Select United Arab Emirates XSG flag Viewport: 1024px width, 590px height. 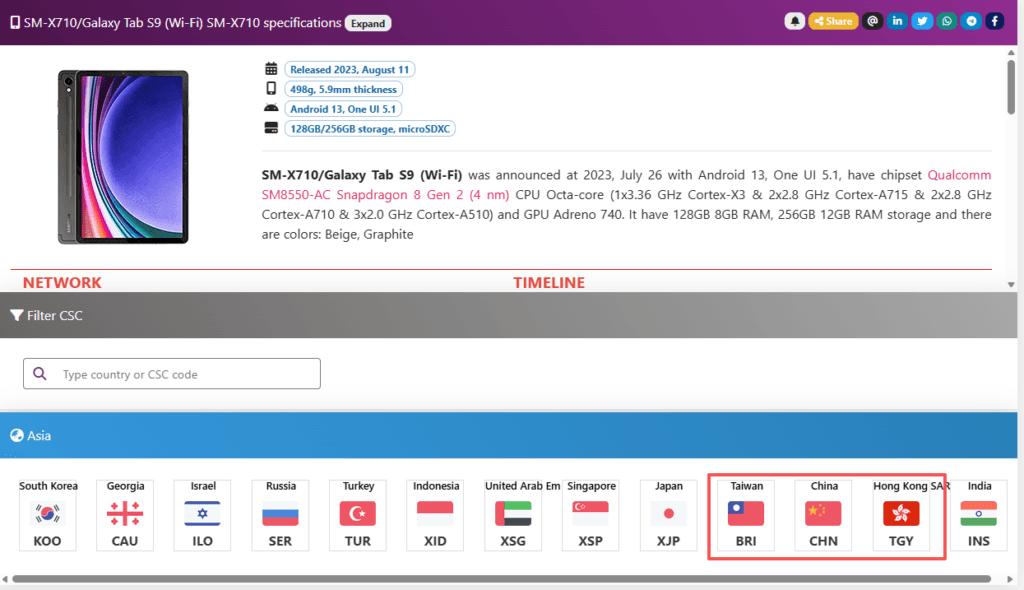coord(513,515)
